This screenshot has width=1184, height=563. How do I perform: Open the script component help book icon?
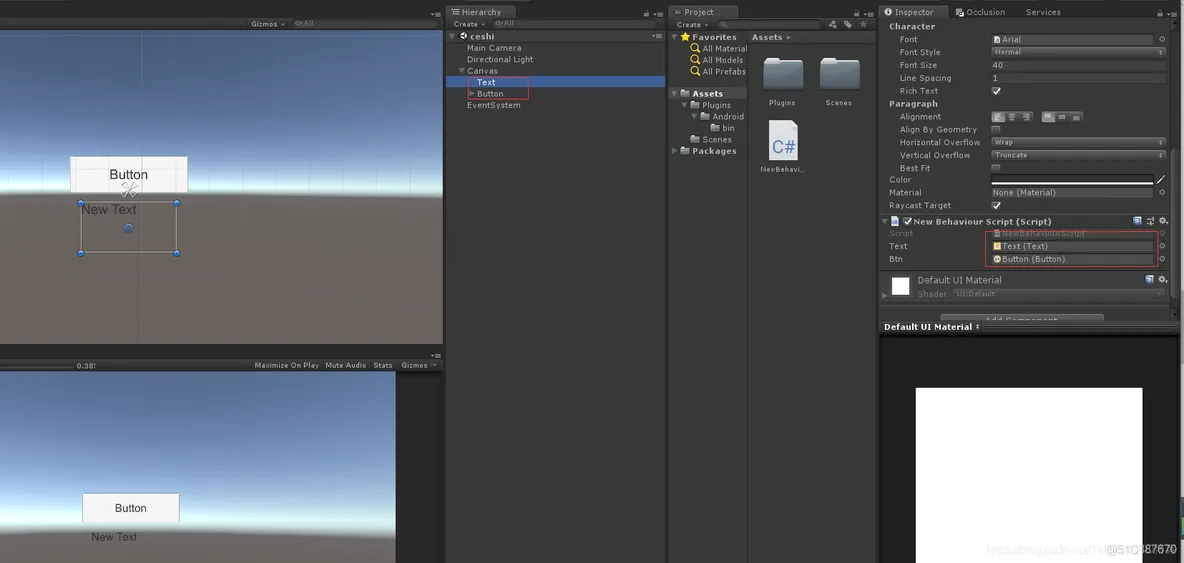[1137, 221]
